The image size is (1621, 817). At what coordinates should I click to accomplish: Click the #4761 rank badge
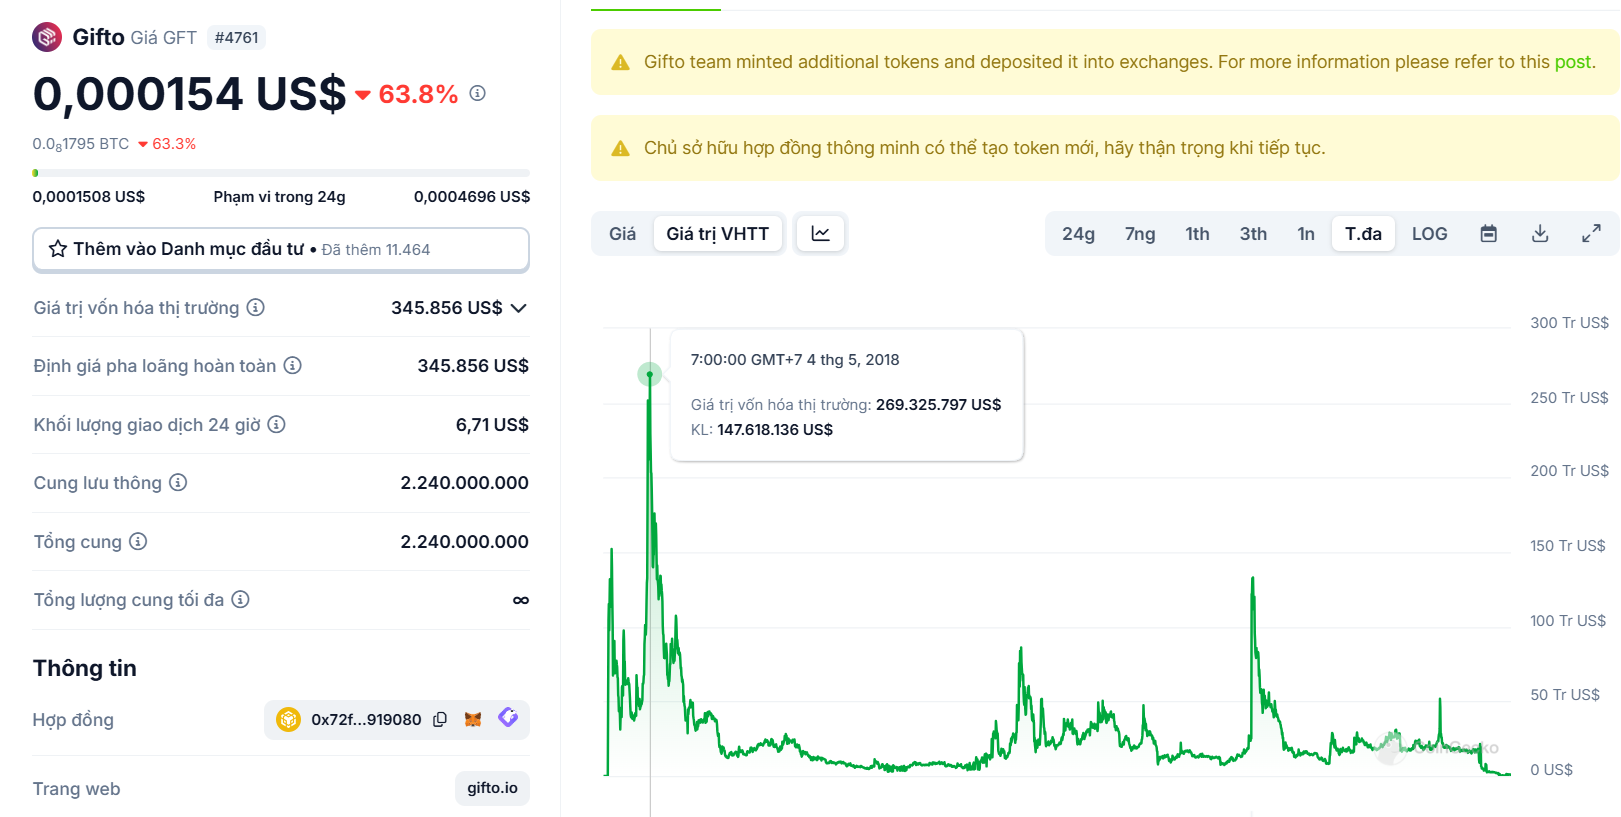pos(236,38)
